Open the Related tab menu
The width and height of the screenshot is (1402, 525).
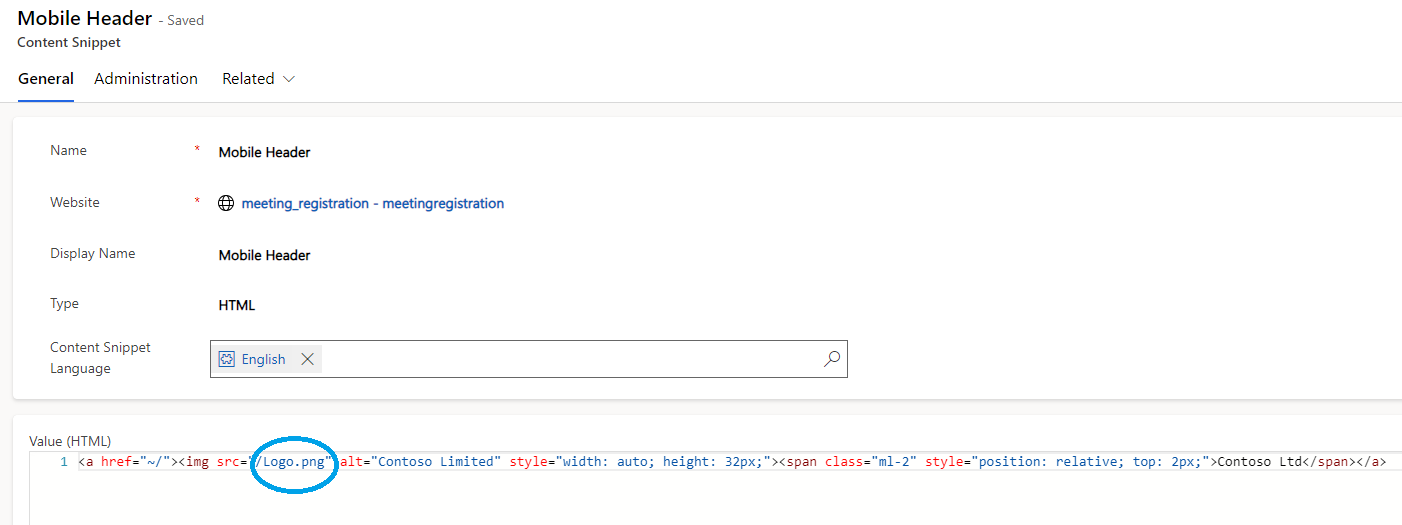coord(259,79)
